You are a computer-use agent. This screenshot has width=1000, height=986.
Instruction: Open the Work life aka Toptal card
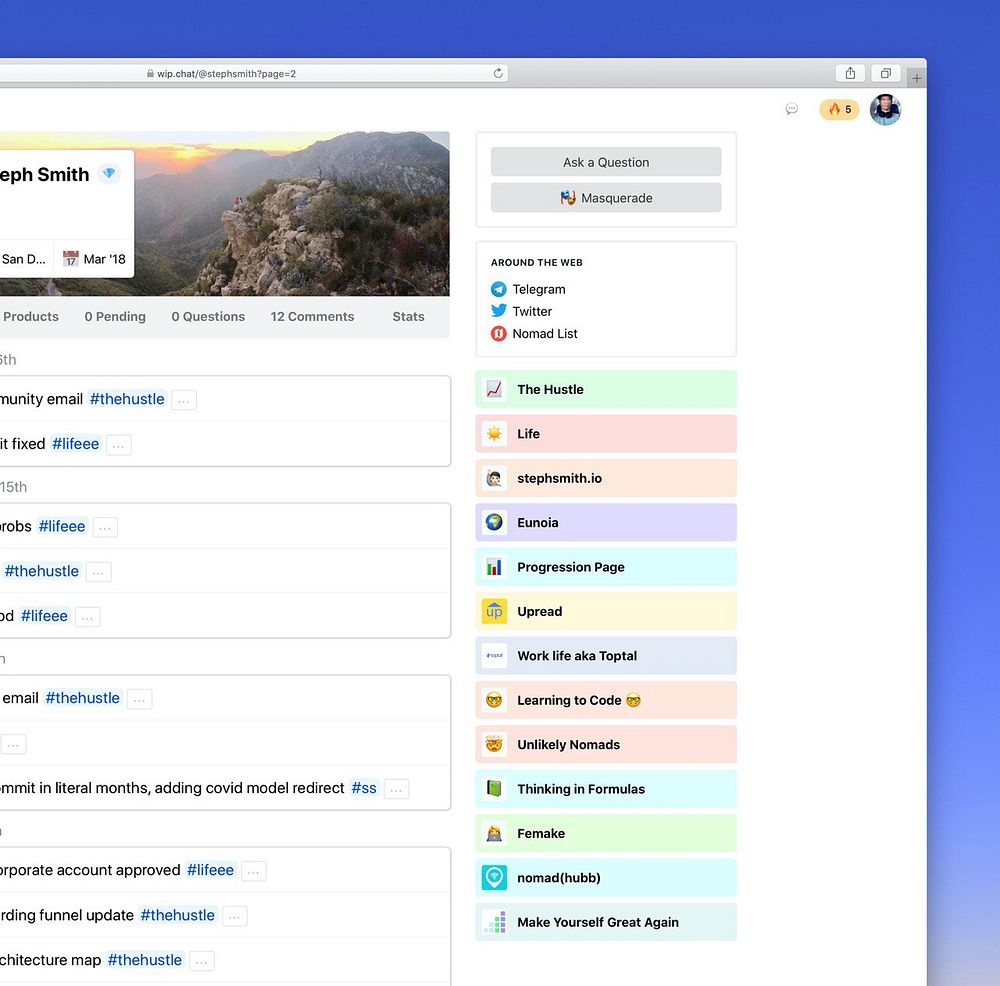tap(606, 656)
